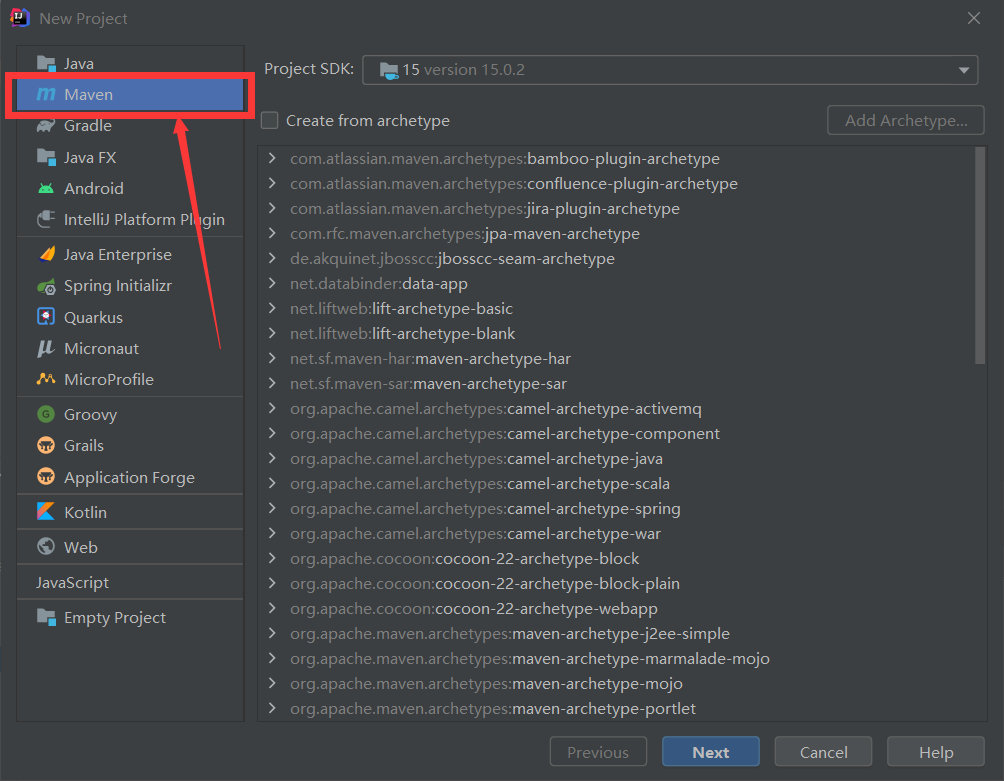Expand lift-archetype-basic entry

coord(272,308)
